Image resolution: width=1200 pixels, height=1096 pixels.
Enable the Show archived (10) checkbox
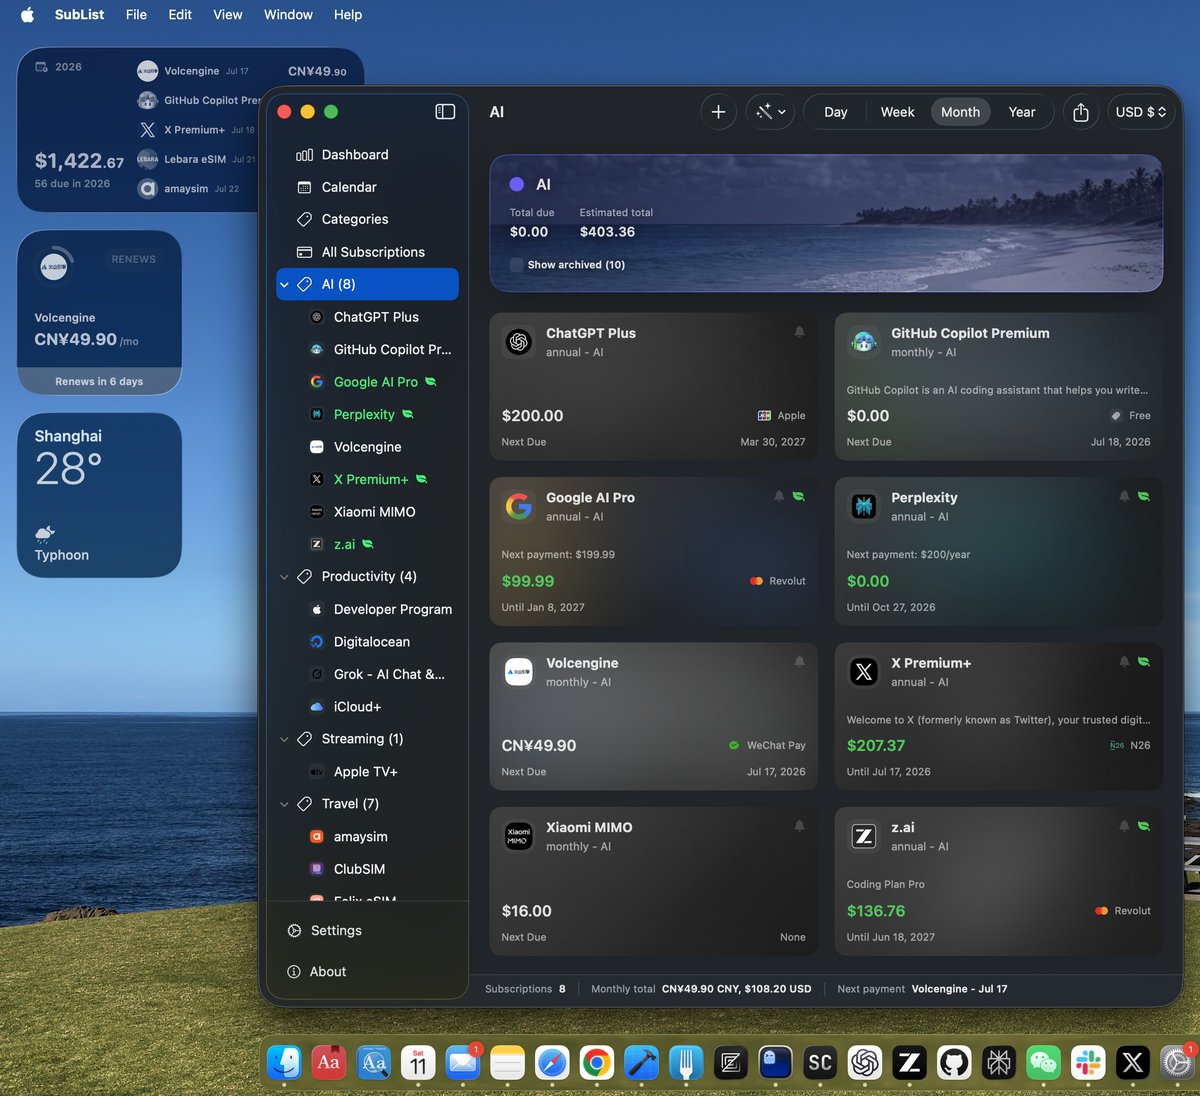point(516,265)
